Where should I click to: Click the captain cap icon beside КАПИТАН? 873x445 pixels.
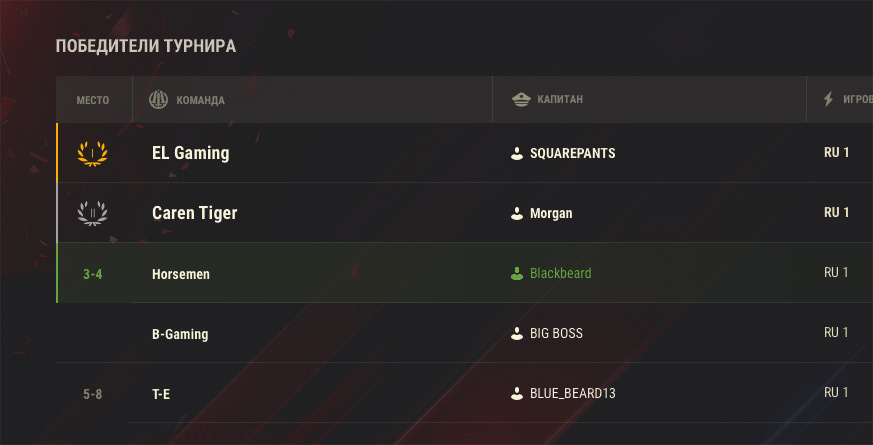coord(521,100)
